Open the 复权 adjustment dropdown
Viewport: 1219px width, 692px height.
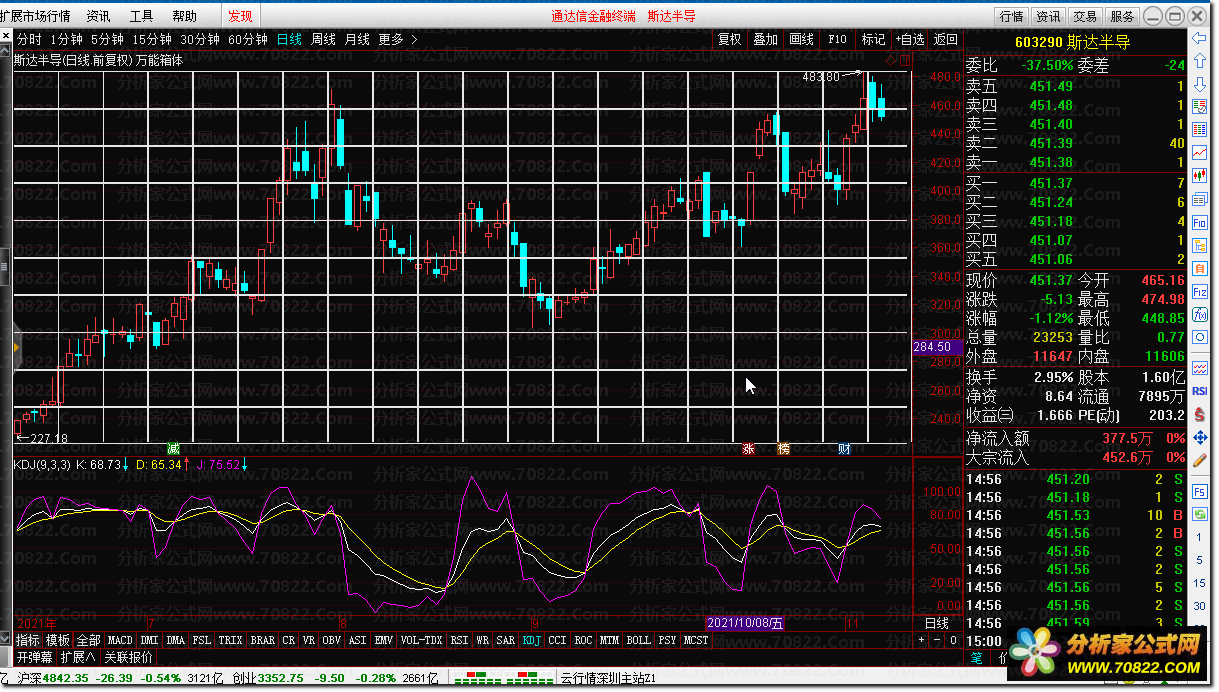[x=730, y=39]
